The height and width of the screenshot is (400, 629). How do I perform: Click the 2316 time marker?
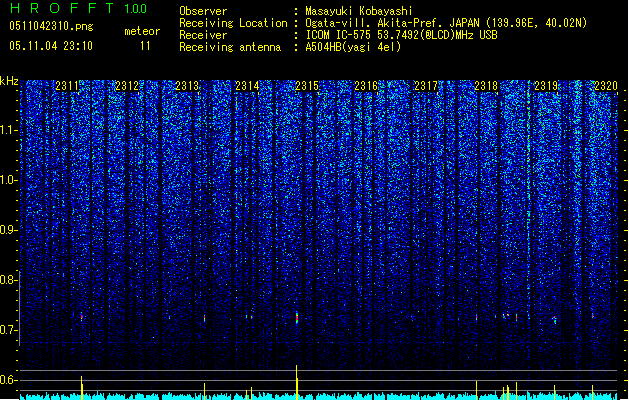coord(366,86)
